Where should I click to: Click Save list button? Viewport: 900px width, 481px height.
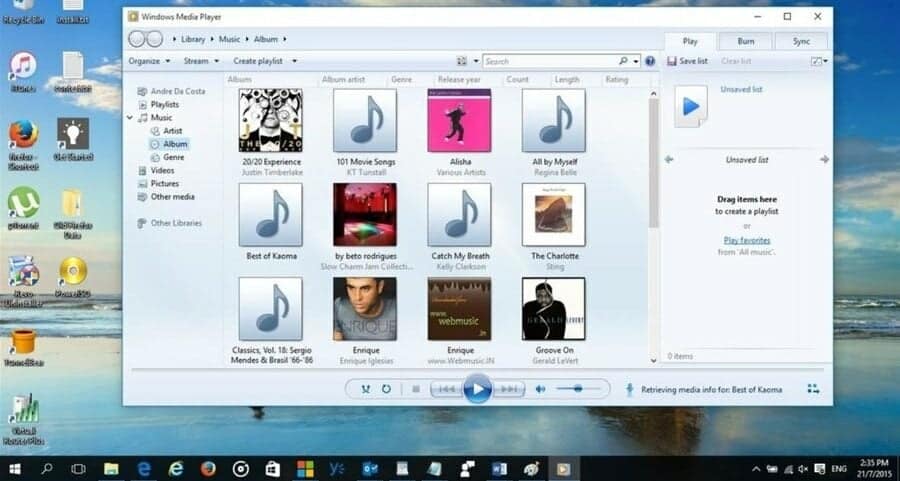(x=688, y=61)
